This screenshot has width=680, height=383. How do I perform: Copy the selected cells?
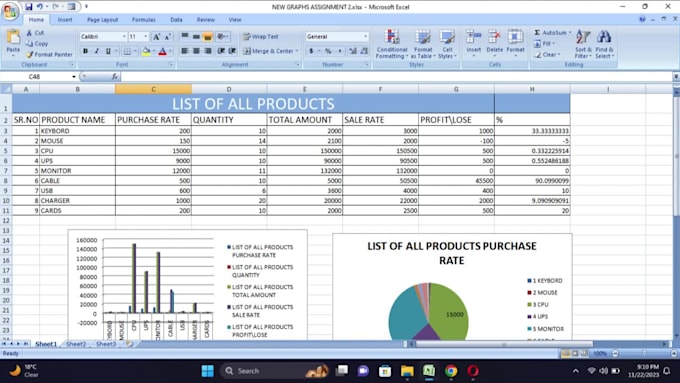point(37,44)
